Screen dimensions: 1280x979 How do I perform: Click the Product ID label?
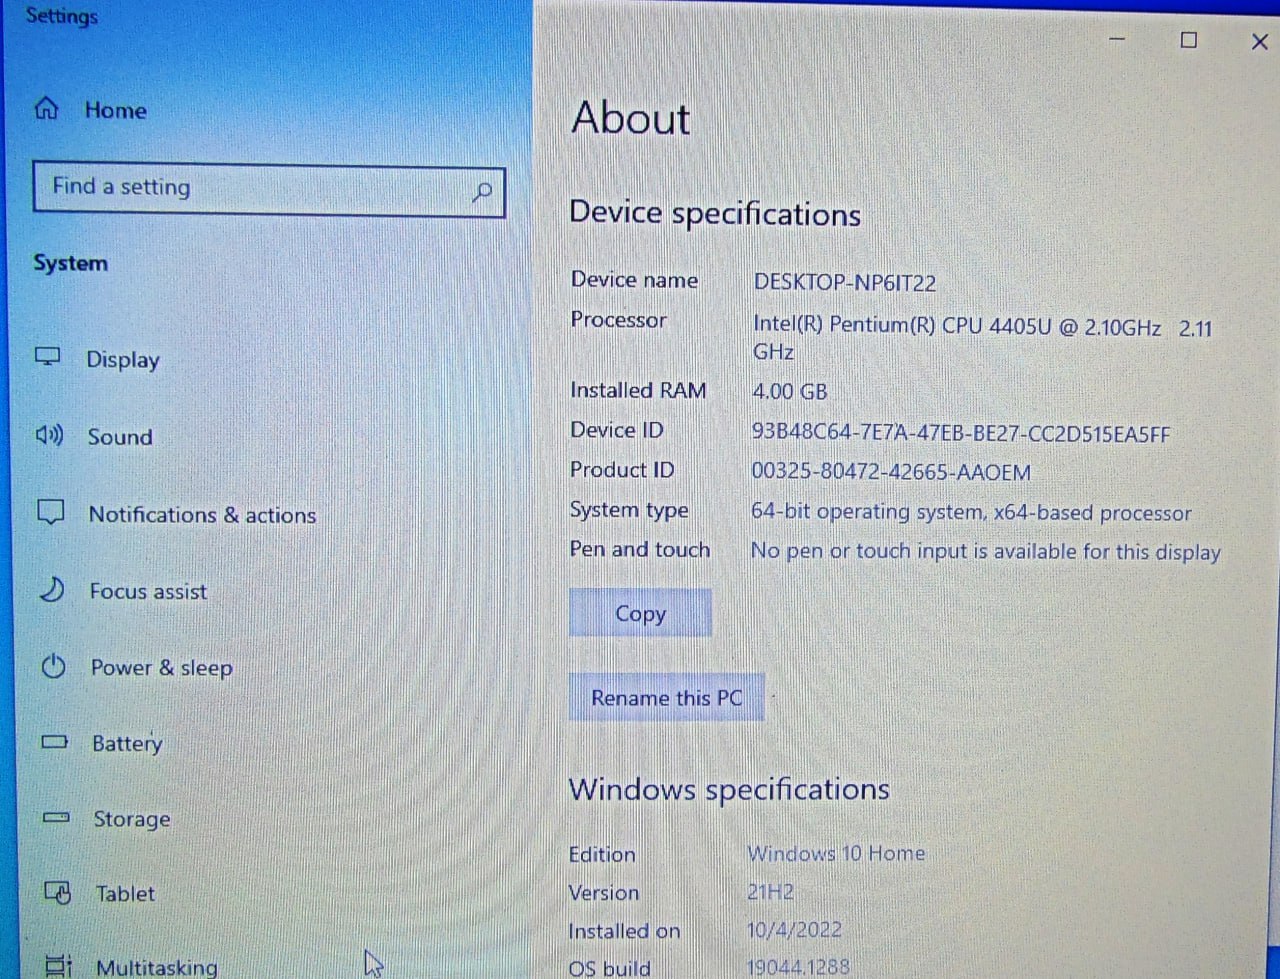[622, 469]
